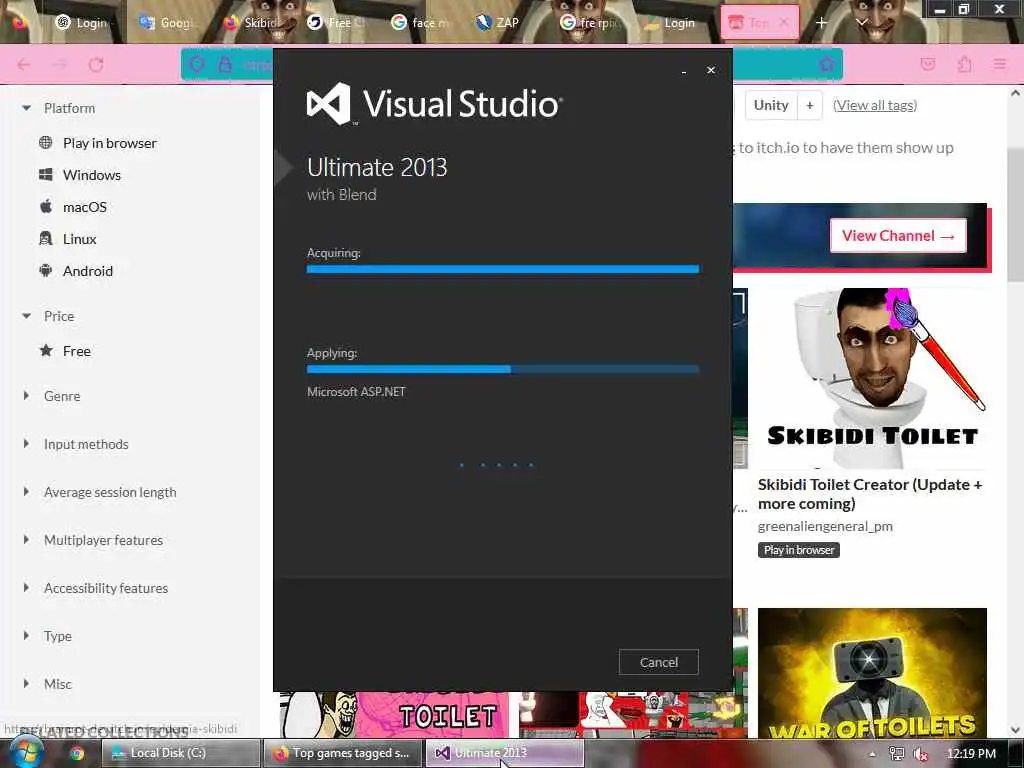The height and width of the screenshot is (768, 1024).
Task: Click the shield tracking protection icon
Action: pyautogui.click(x=197, y=64)
